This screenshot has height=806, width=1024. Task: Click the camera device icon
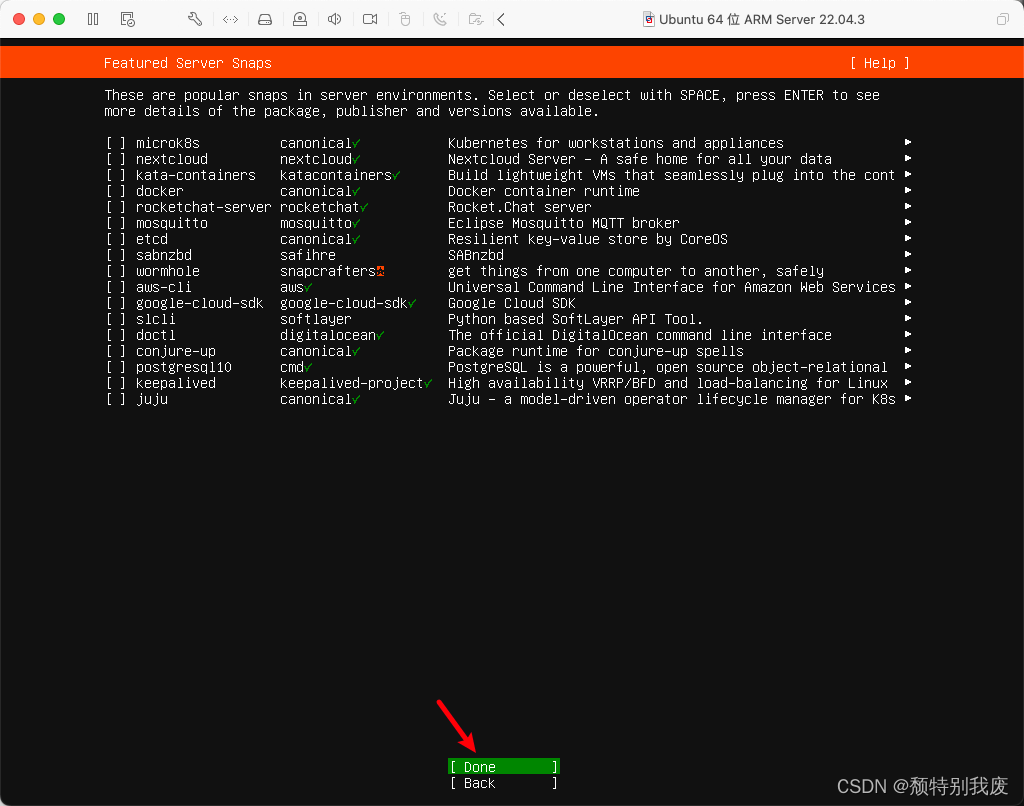[370, 20]
